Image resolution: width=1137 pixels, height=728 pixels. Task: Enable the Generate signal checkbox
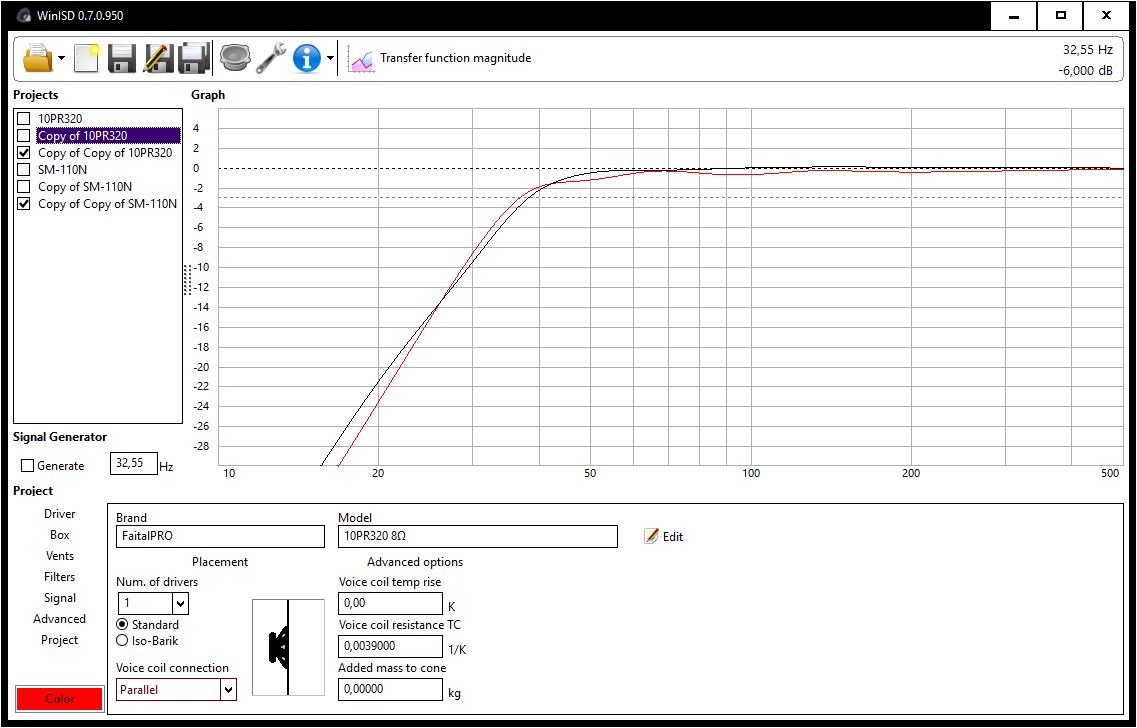point(28,466)
